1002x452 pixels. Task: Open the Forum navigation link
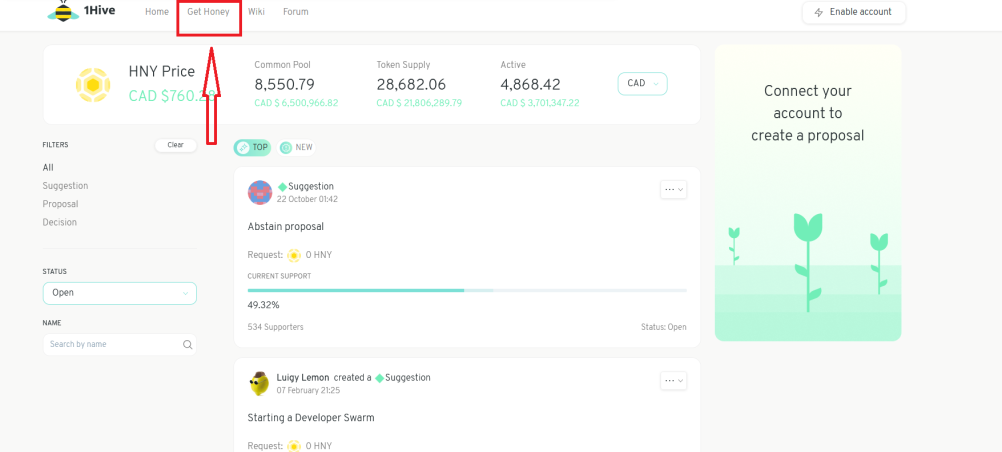(295, 12)
